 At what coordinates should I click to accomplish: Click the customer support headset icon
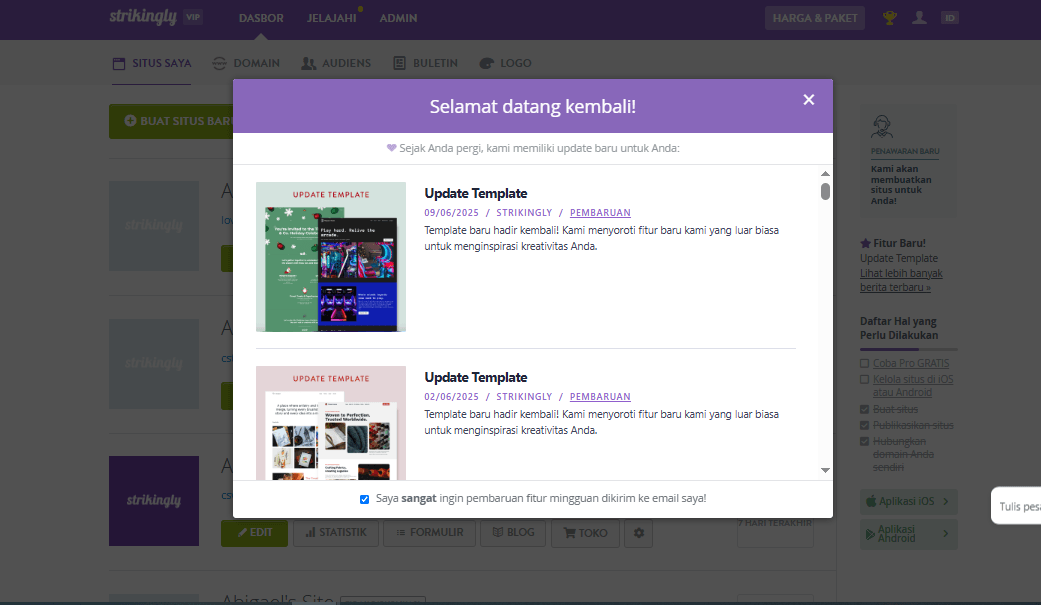pos(882,126)
